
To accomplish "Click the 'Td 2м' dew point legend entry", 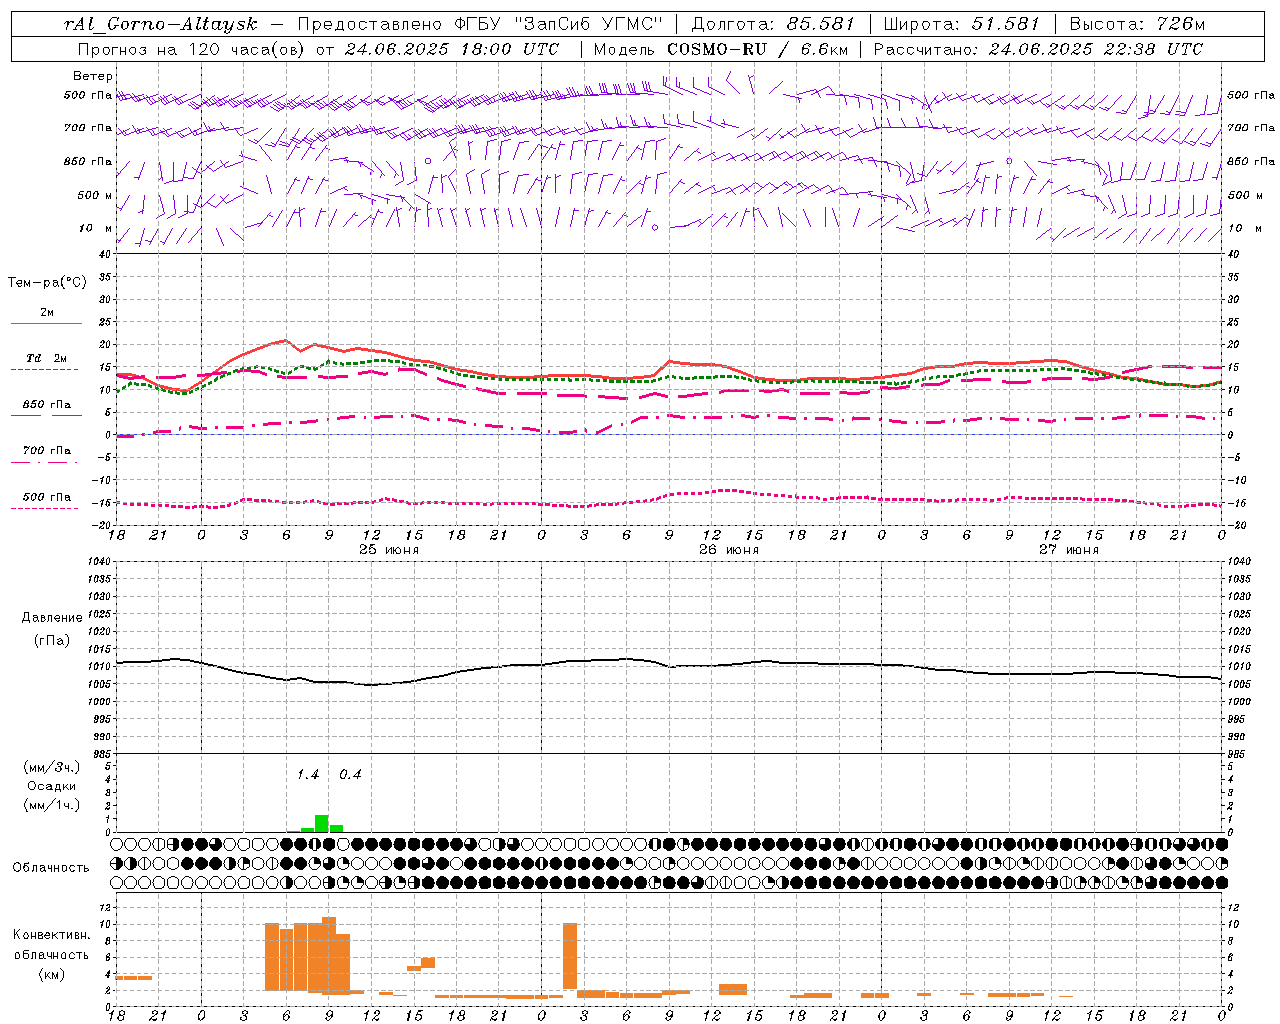I will (46, 358).
